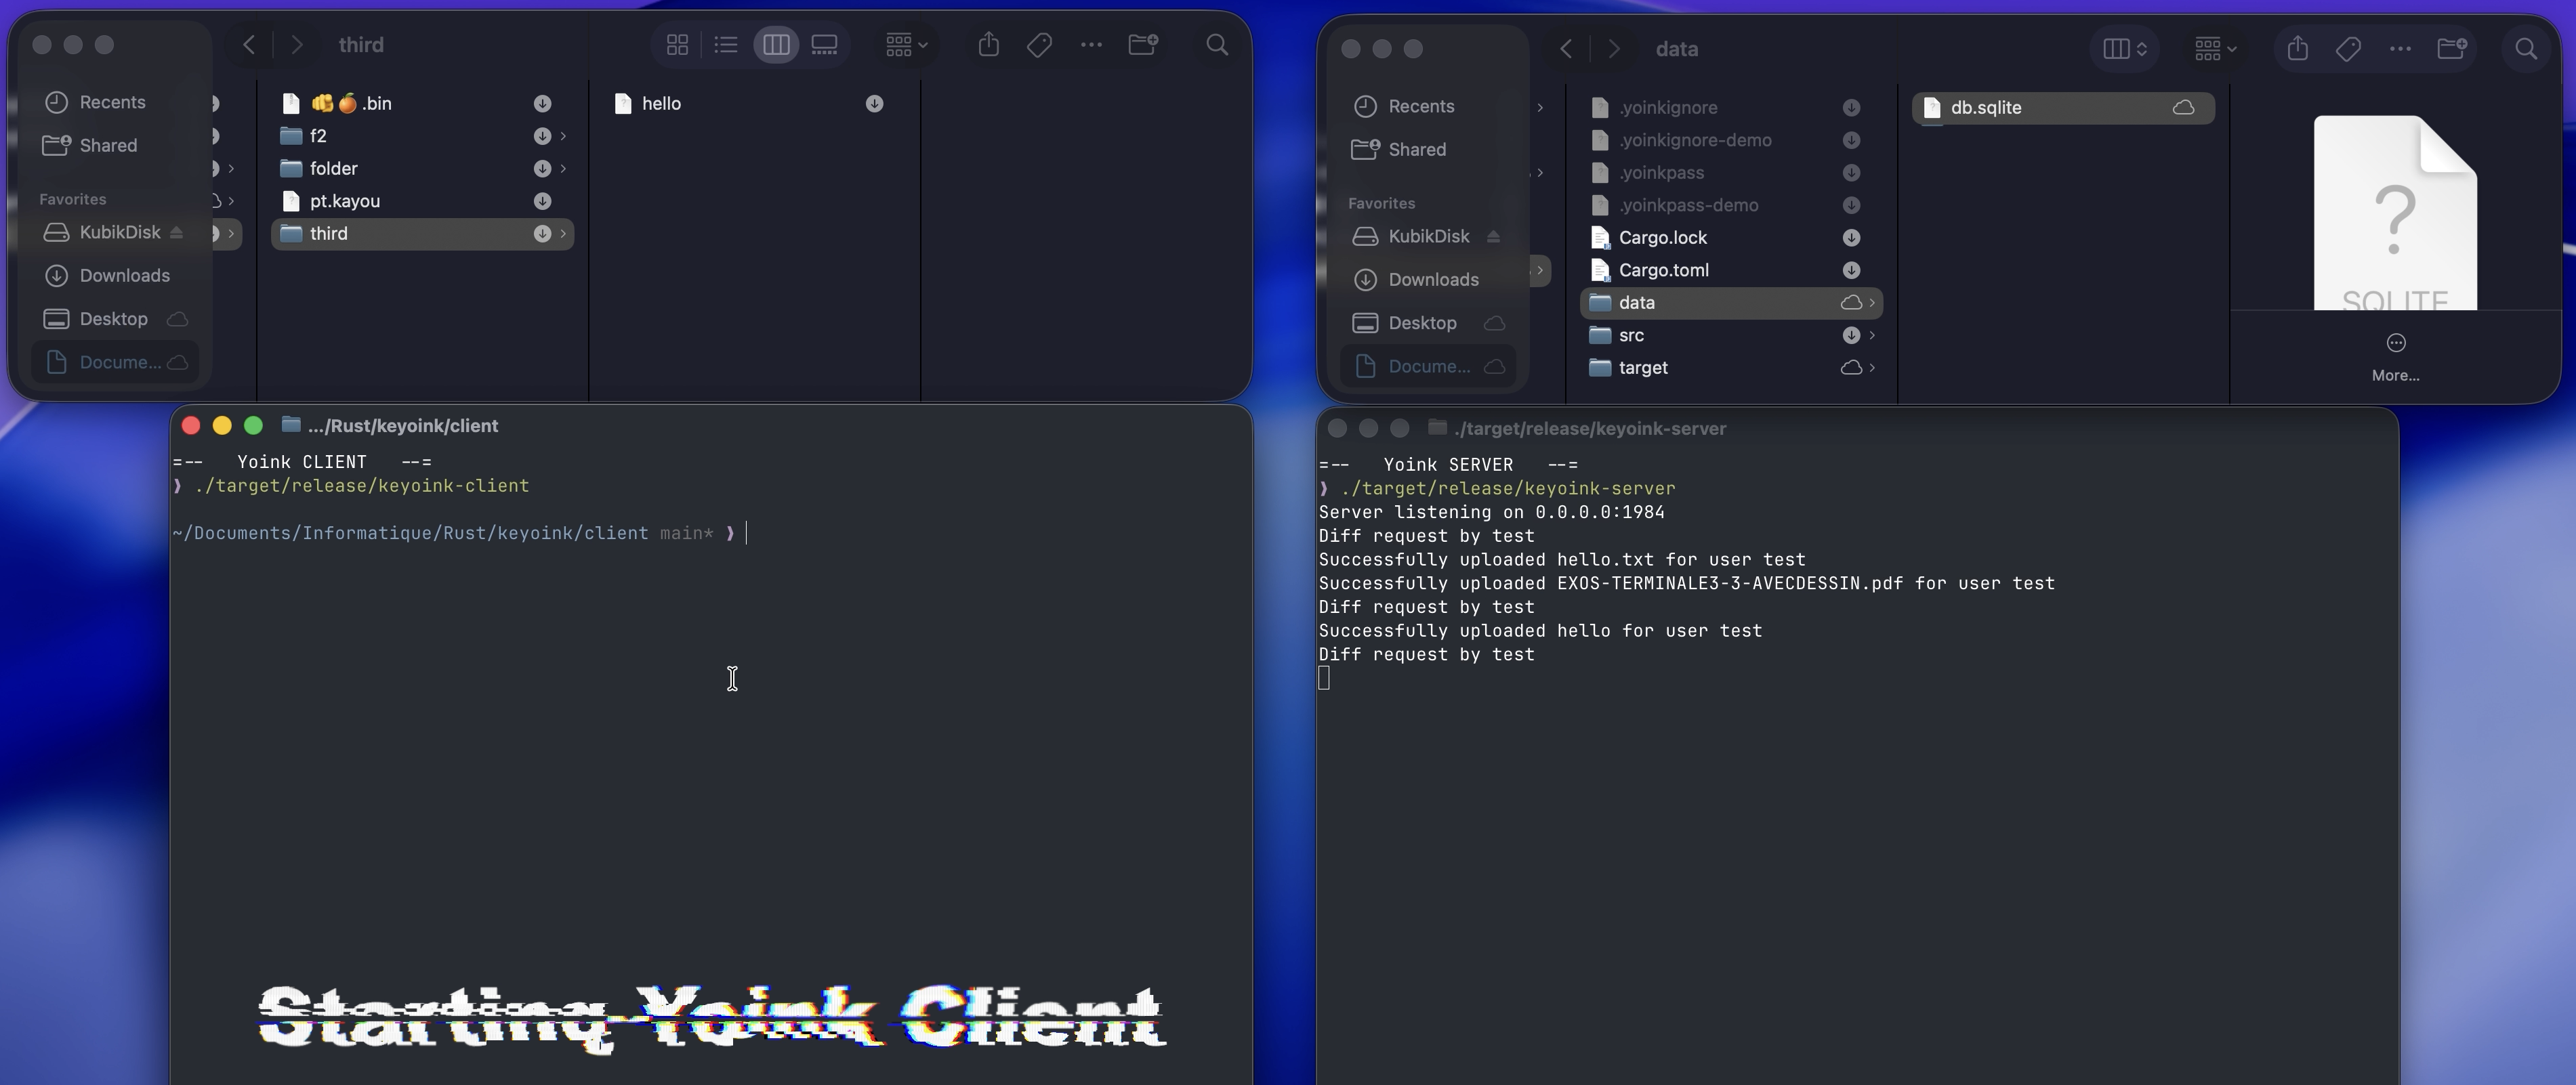Image resolution: width=2576 pixels, height=1085 pixels.
Task: Click More… button in preview pane
Action: (x=2395, y=356)
